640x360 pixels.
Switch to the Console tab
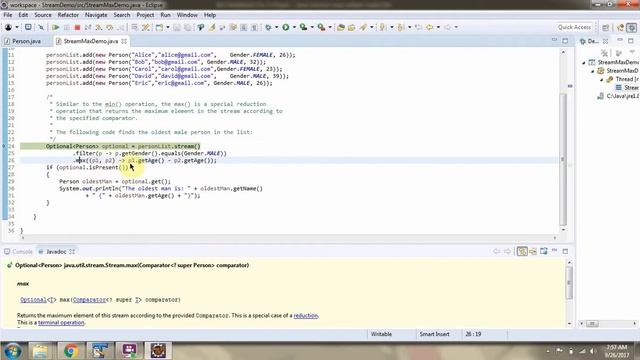pos(18,251)
